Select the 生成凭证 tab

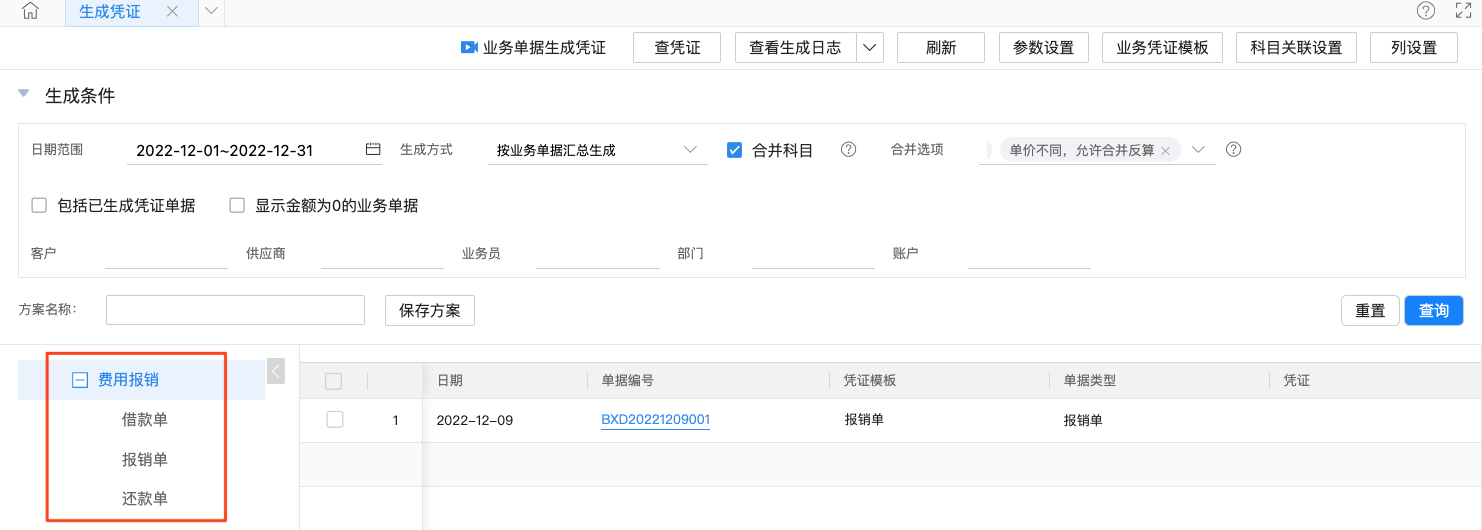point(110,12)
